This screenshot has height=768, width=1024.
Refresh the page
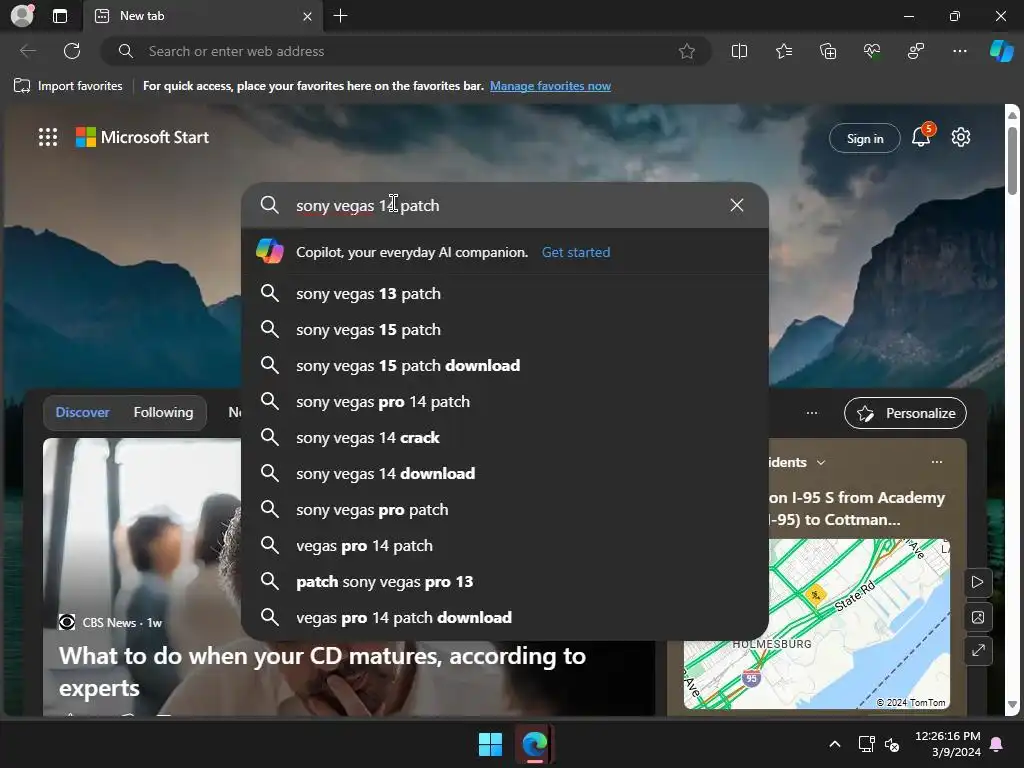(x=72, y=51)
